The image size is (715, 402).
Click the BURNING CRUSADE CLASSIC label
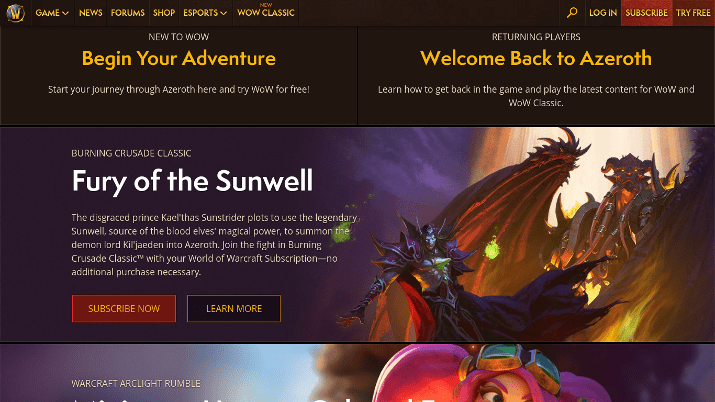click(x=131, y=153)
